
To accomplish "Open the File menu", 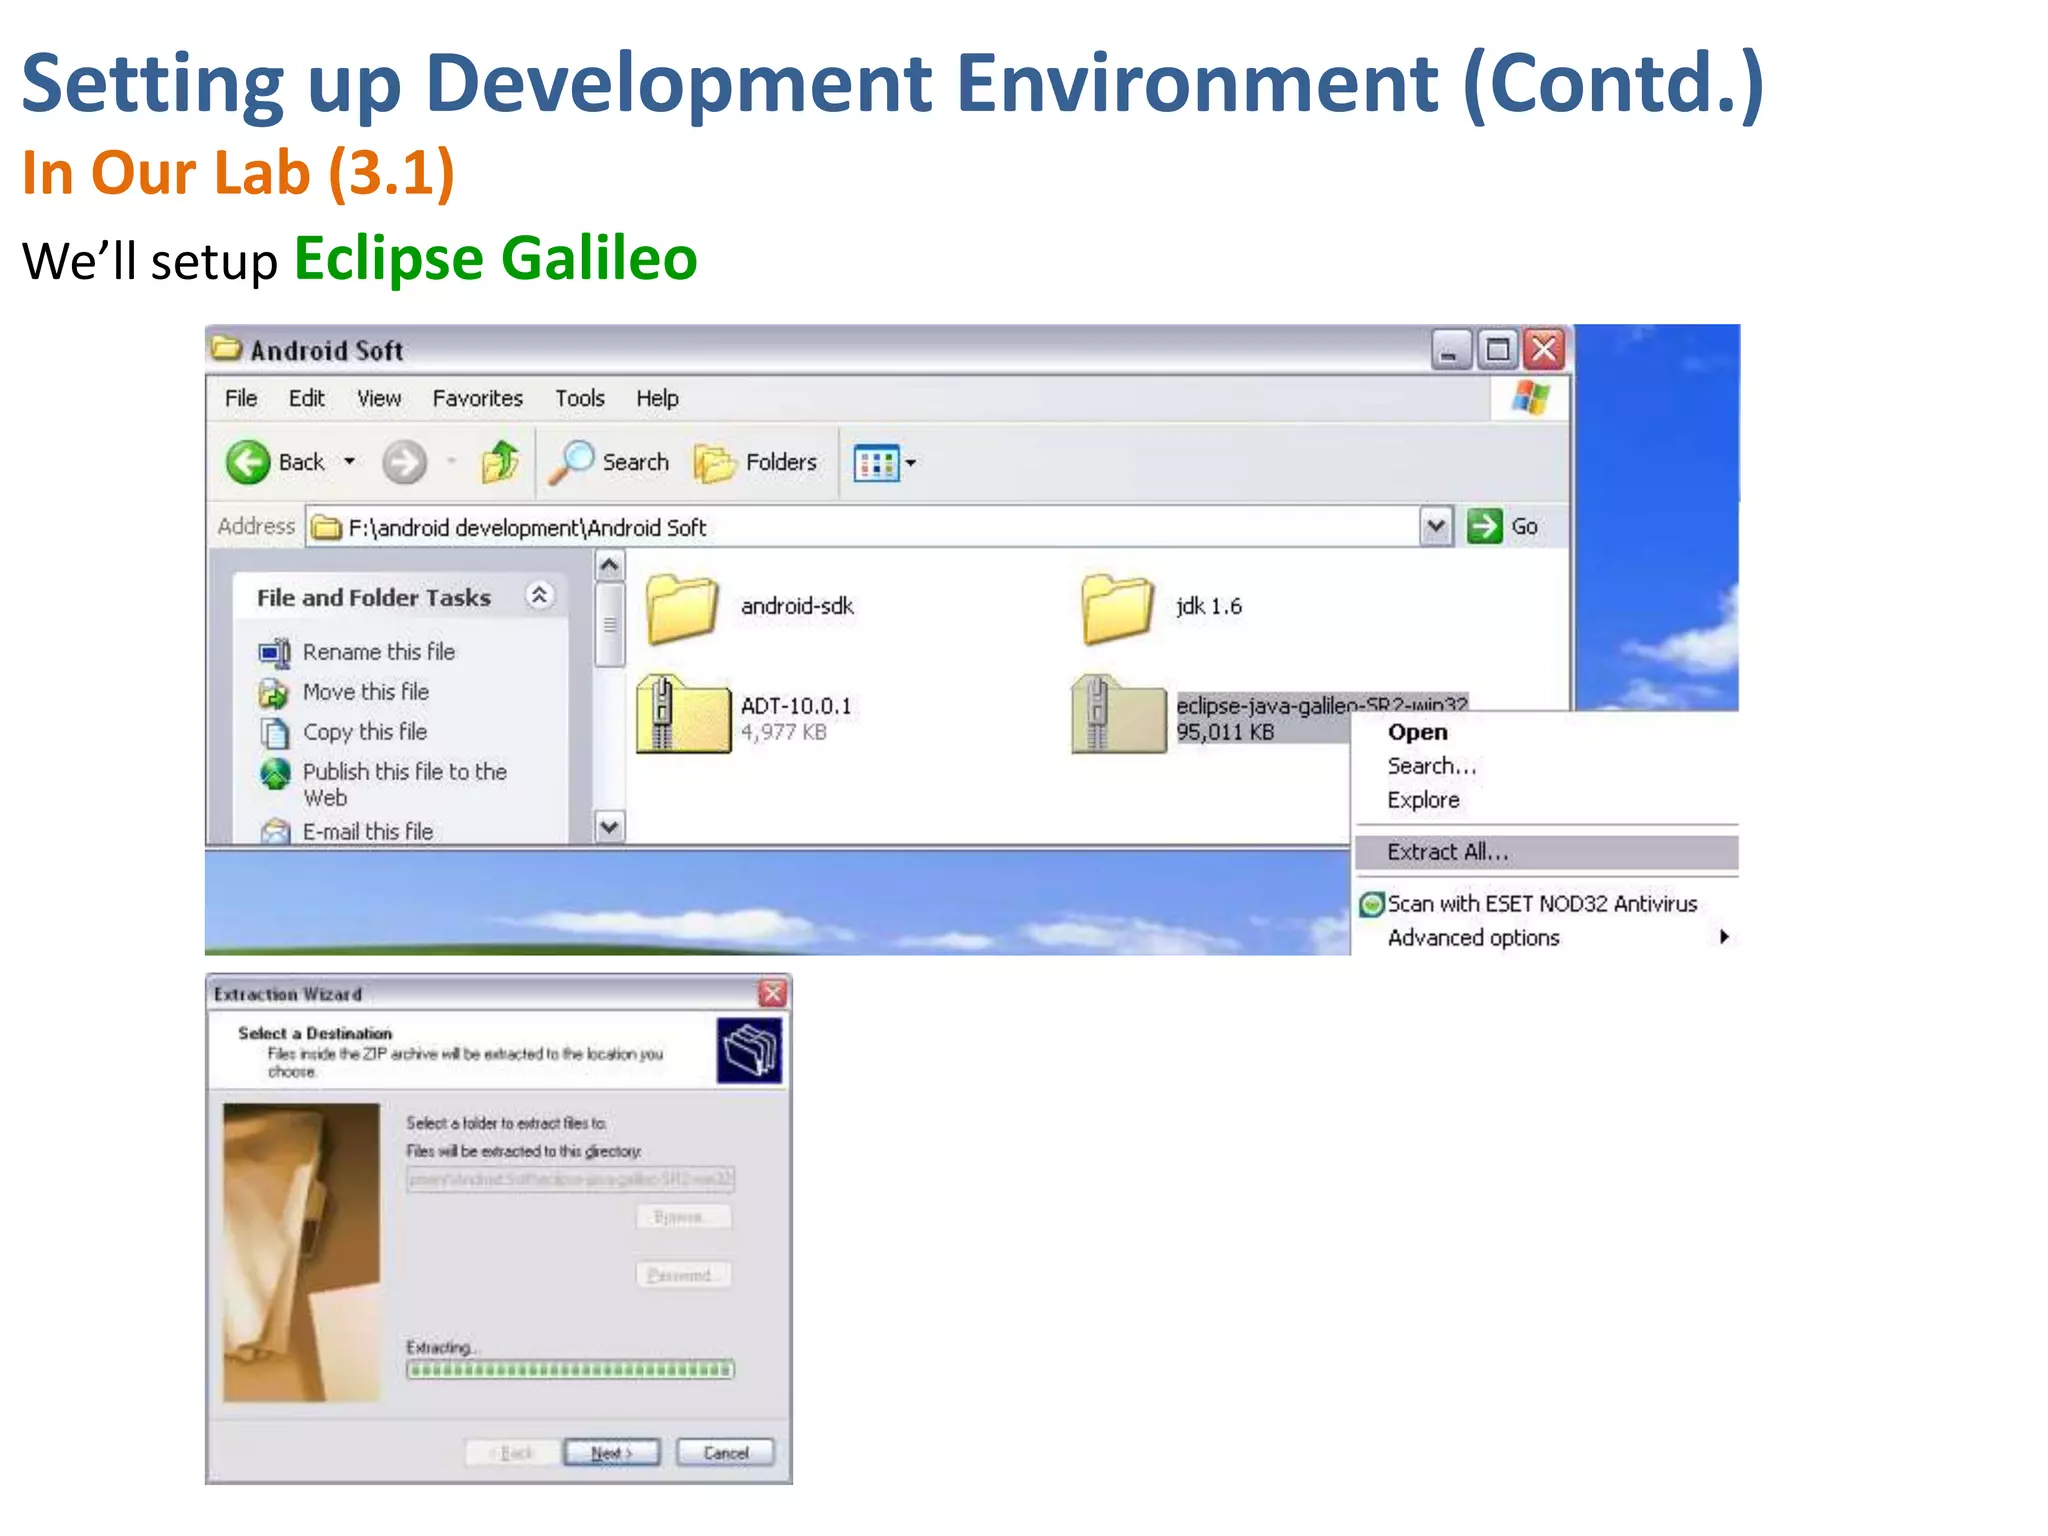I will point(241,398).
